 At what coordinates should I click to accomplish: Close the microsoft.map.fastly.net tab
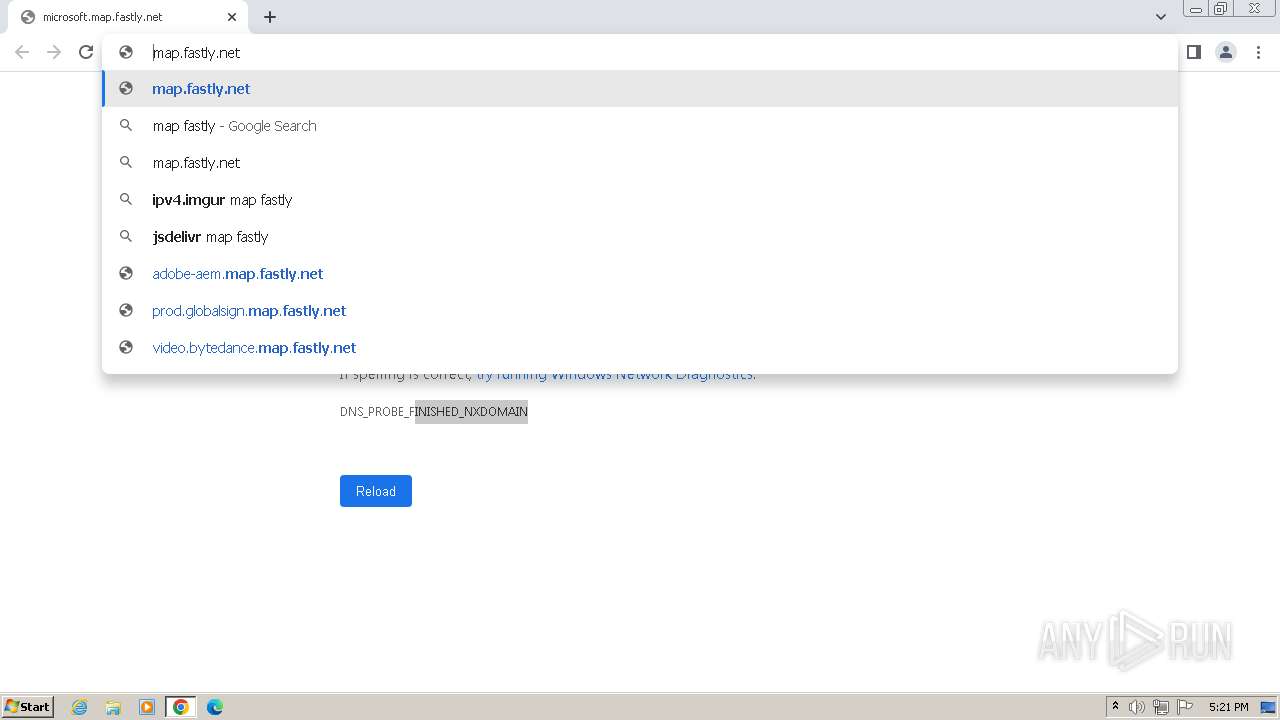click(232, 17)
